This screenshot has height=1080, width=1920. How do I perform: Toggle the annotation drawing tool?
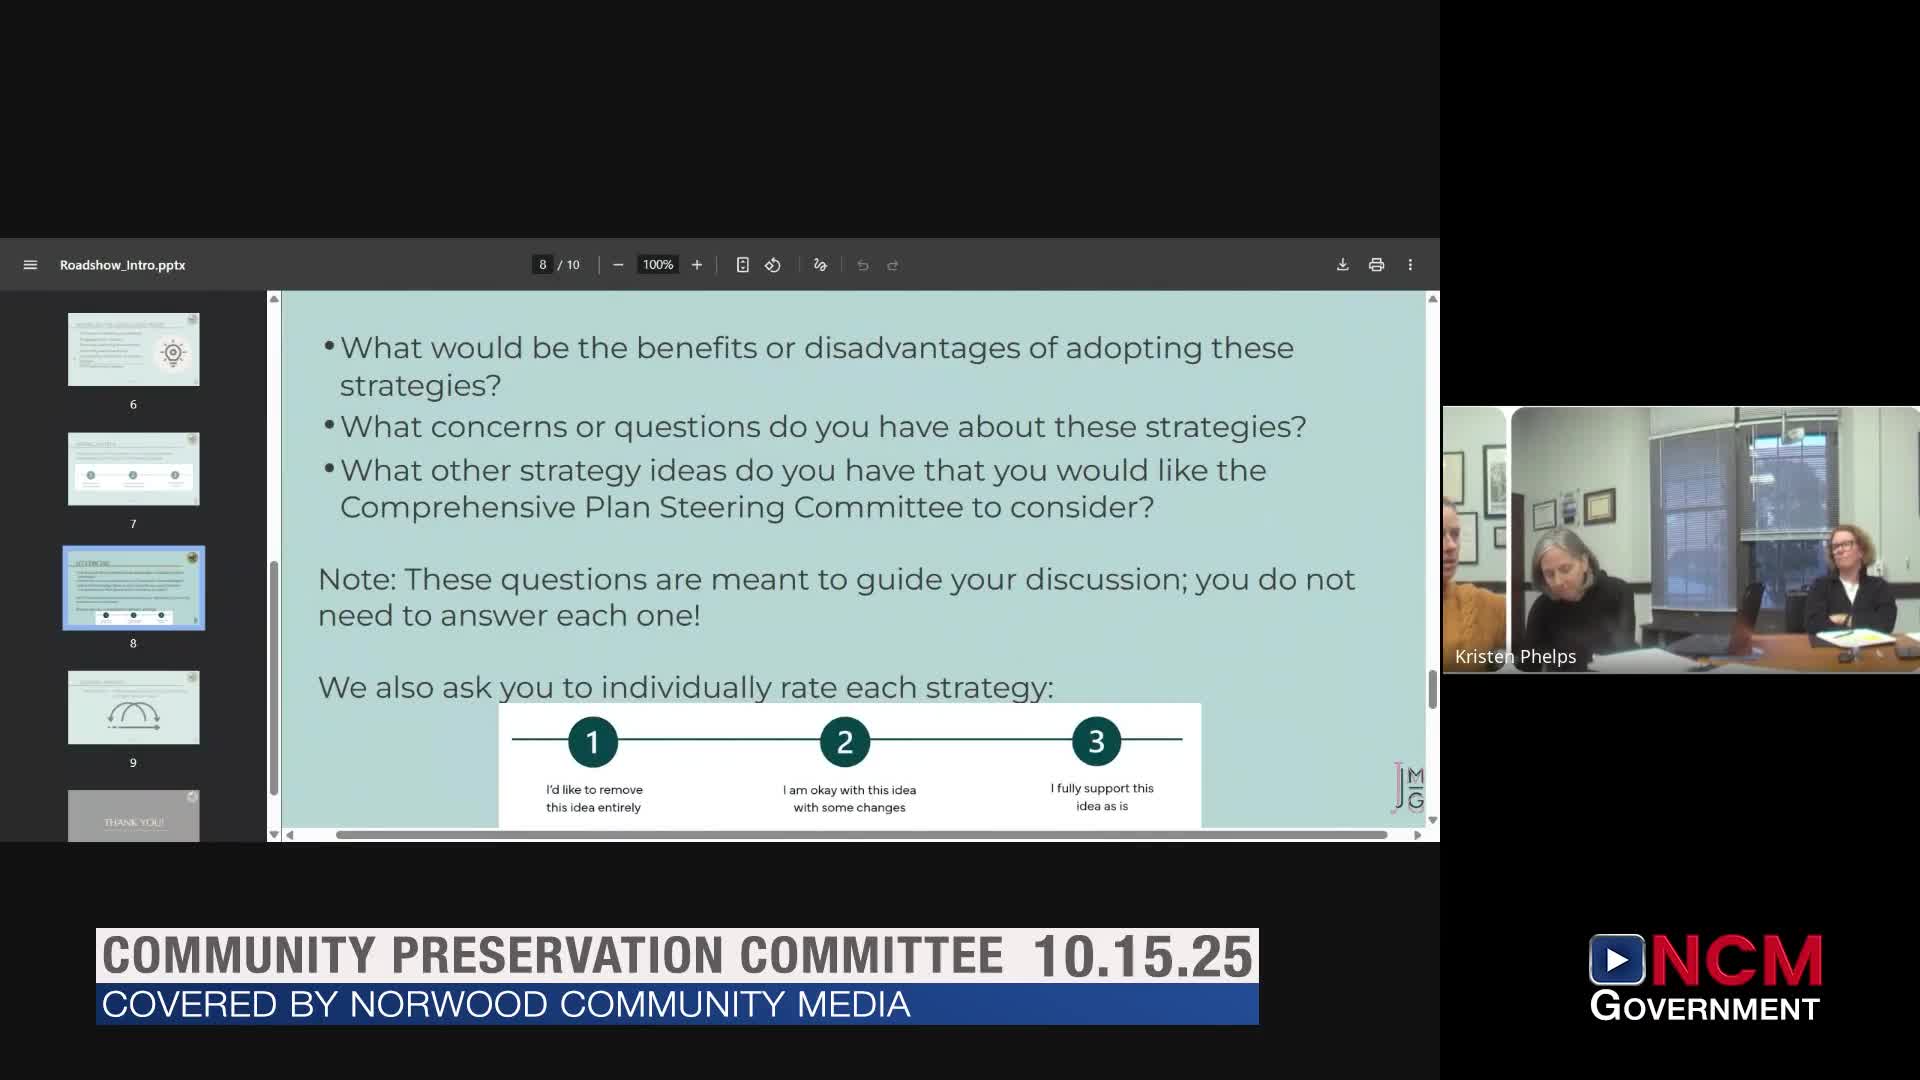click(820, 264)
